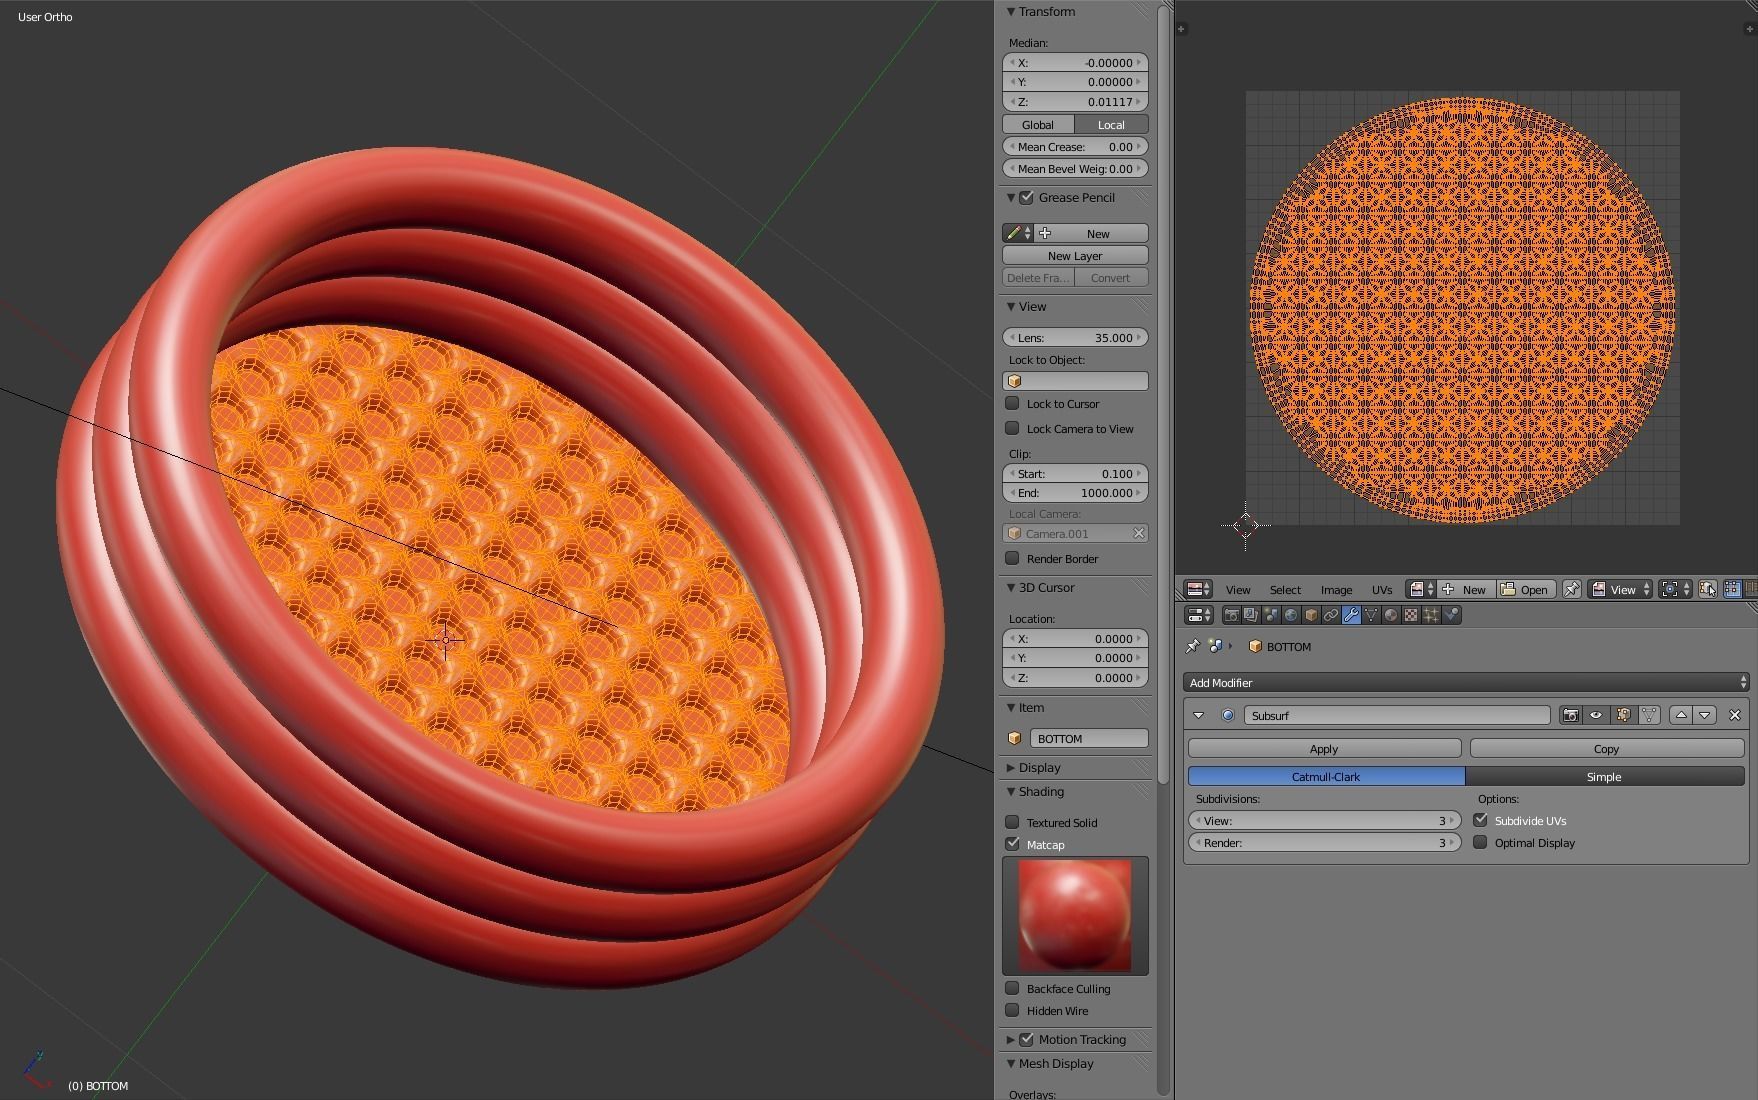Open the Properties editor type selector
This screenshot has width=1758, height=1100.
1198,615
